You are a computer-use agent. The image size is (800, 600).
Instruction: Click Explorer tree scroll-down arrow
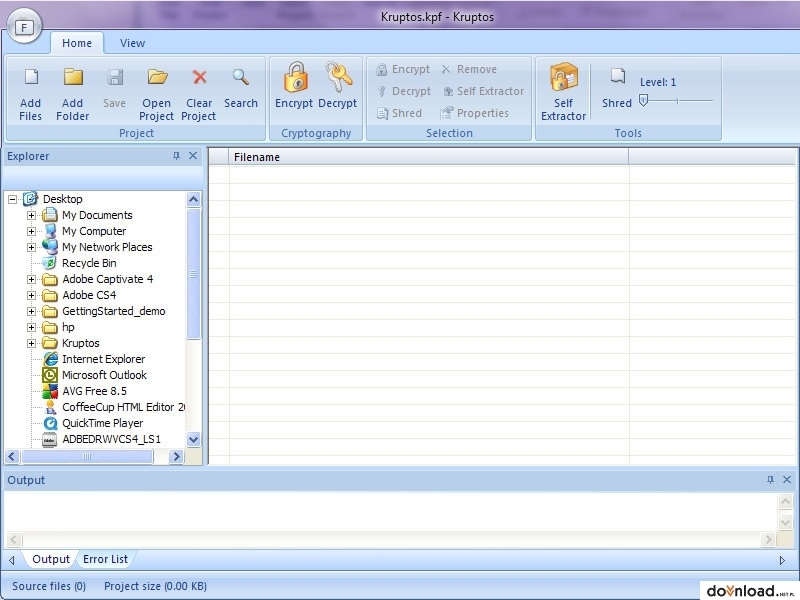coord(193,439)
